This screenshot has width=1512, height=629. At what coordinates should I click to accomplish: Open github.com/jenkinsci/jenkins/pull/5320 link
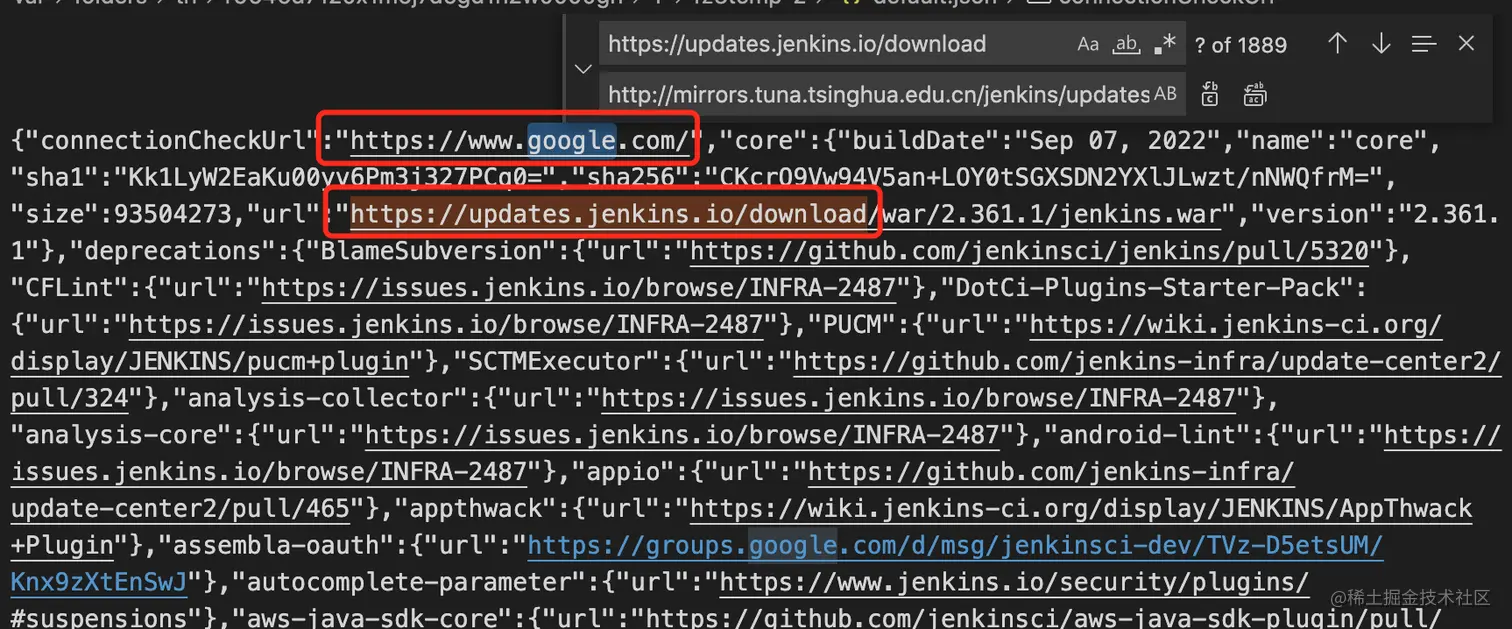[1029, 251]
